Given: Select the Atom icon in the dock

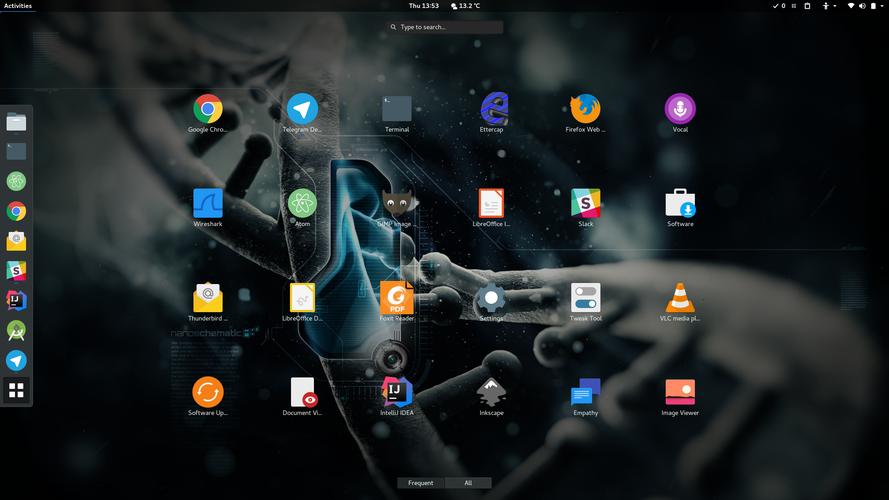Looking at the screenshot, I should 16,181.
